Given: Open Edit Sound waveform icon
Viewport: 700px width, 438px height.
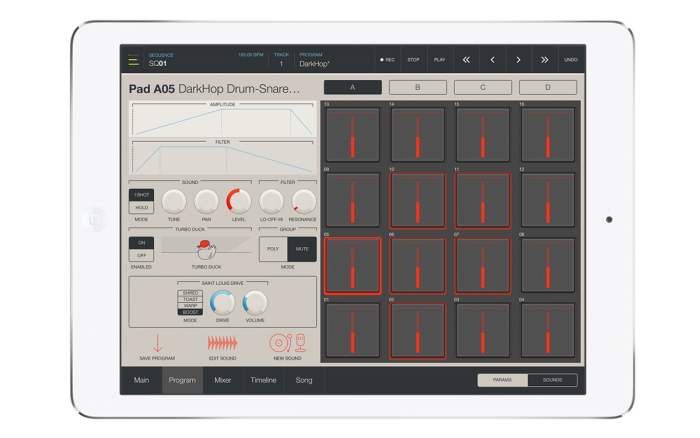Looking at the screenshot, I should pyautogui.click(x=222, y=343).
